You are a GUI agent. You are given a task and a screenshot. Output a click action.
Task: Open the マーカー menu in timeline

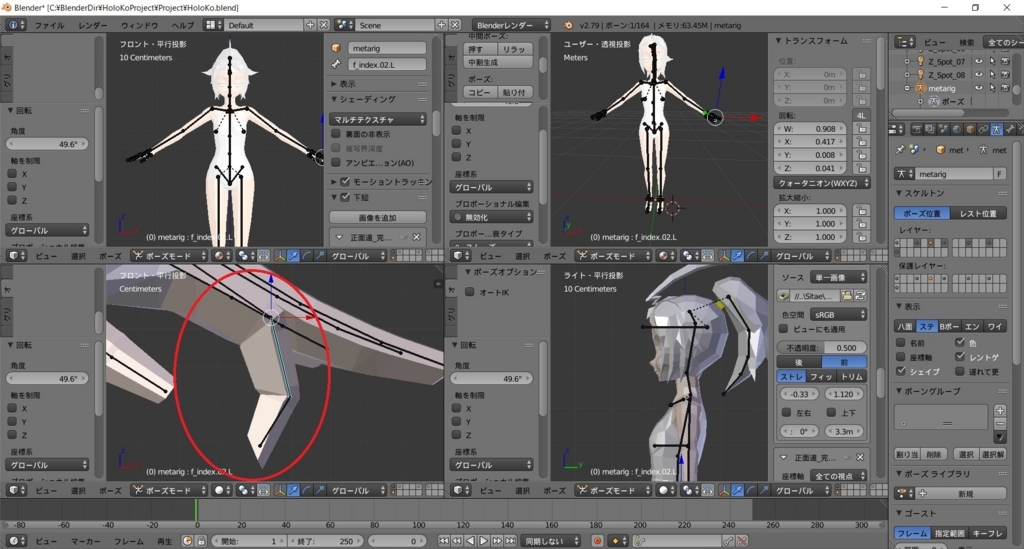[85, 541]
